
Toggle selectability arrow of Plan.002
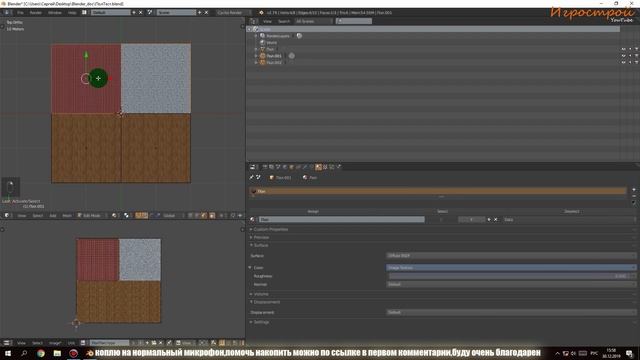pyautogui.click(x=630, y=62)
